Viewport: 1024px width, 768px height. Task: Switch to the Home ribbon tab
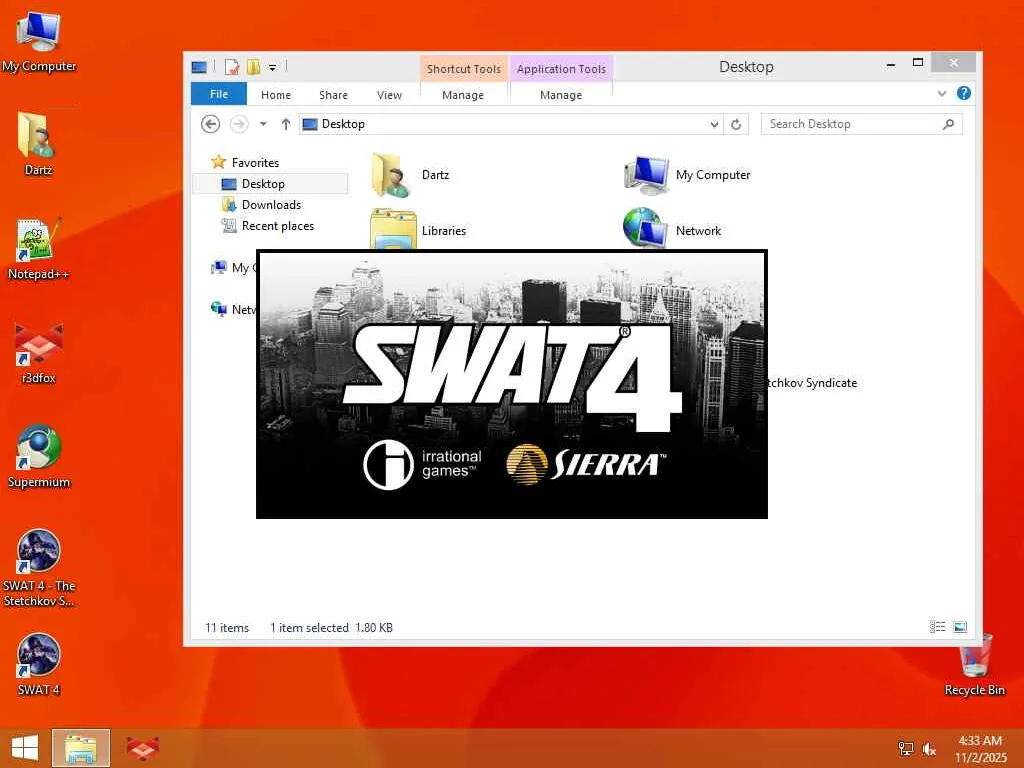(x=276, y=95)
